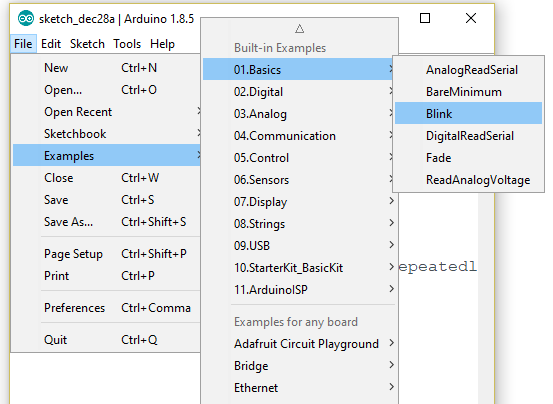
Task: Expand the 02.Digital examples category
Action: pos(299,92)
